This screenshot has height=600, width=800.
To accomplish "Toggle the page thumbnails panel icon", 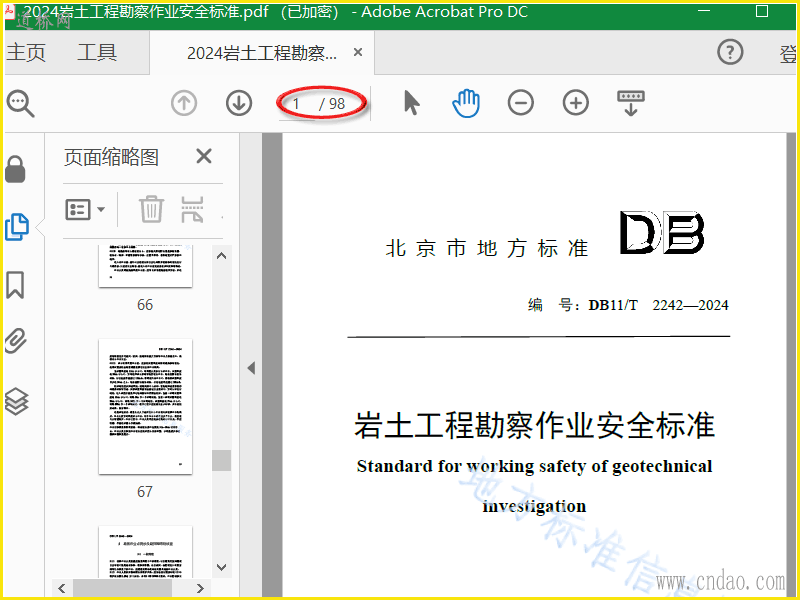I will pyautogui.click(x=16, y=227).
